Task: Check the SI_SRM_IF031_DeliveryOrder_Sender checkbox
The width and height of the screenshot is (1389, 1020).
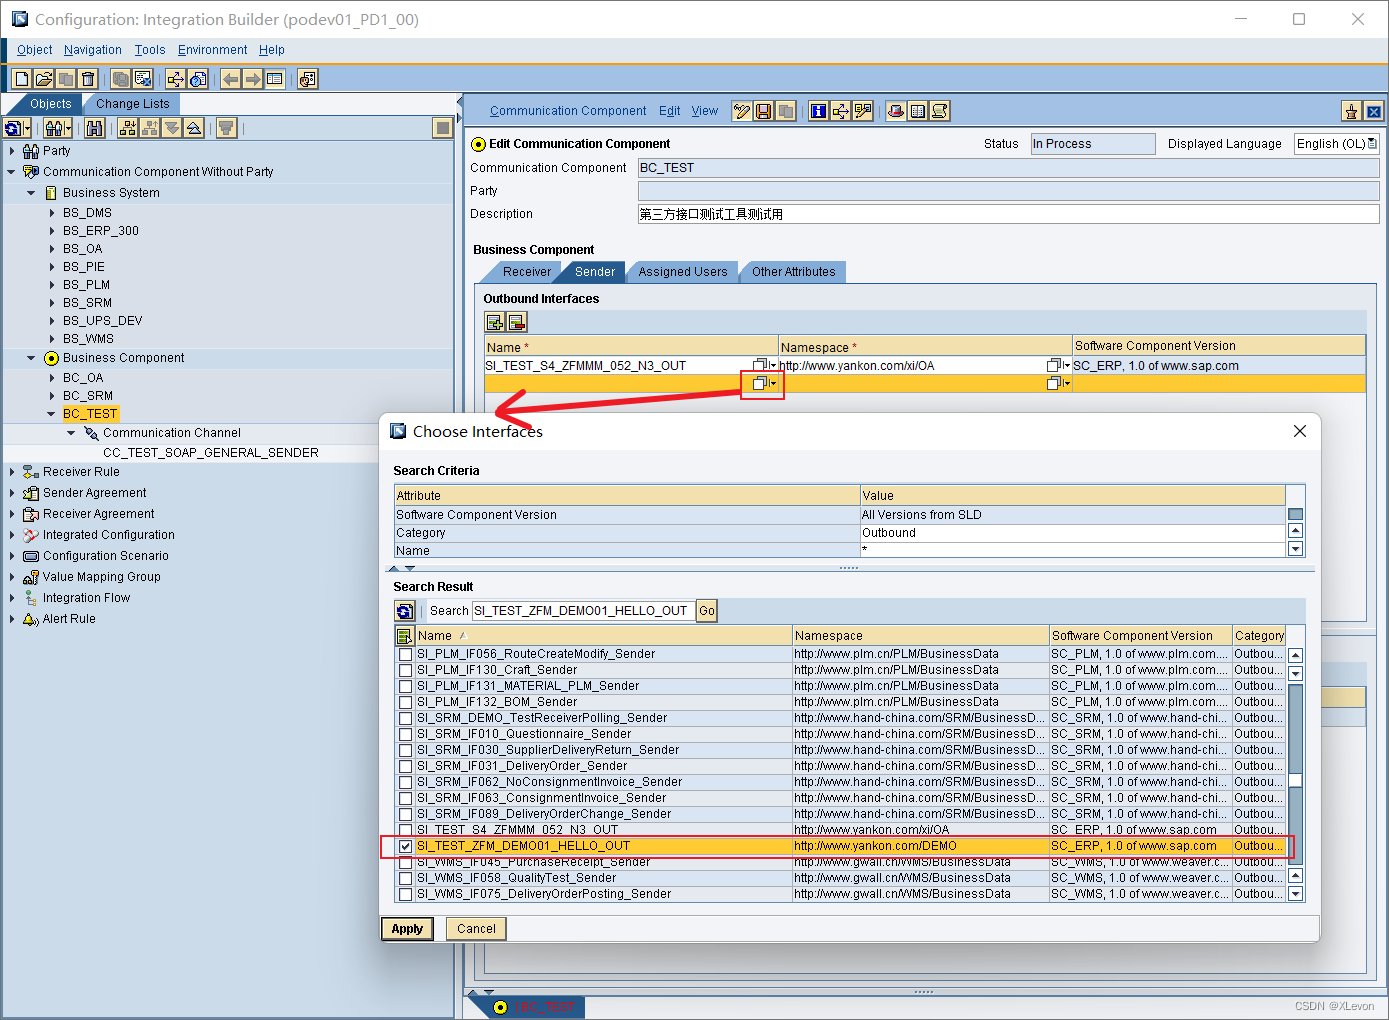Action: [x=405, y=766]
